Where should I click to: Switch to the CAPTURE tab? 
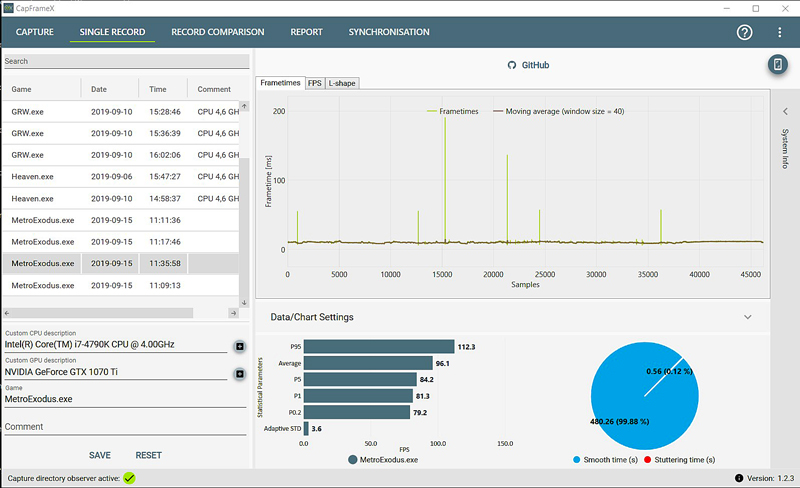tap(35, 32)
